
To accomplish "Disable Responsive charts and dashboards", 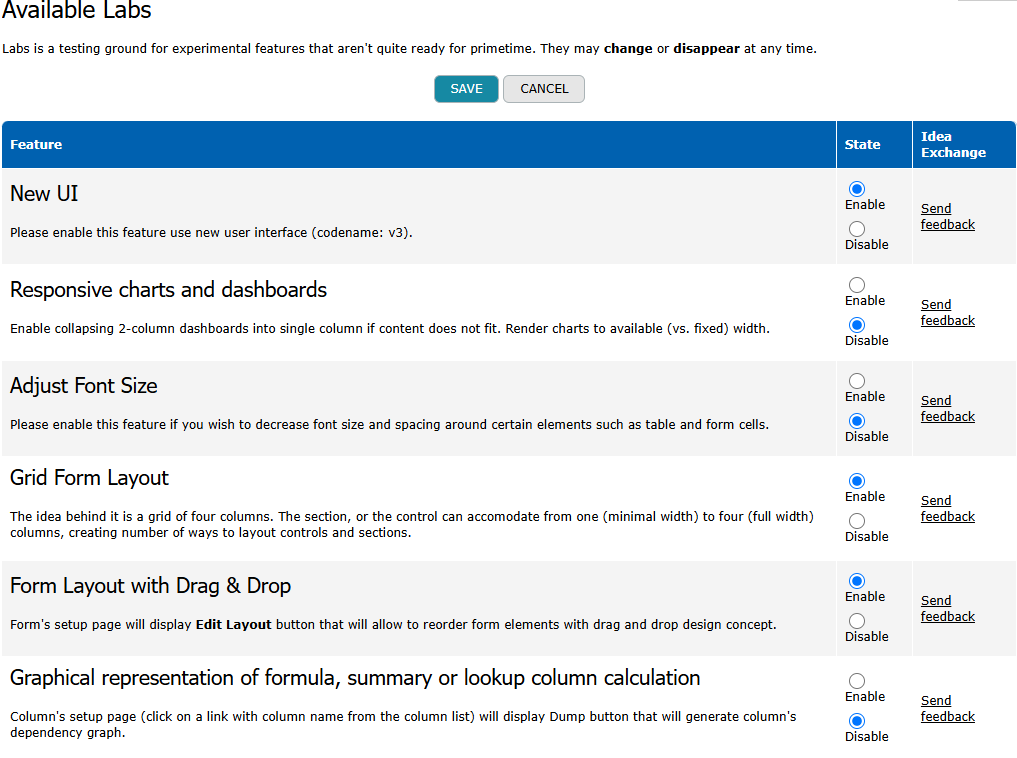I will point(857,325).
